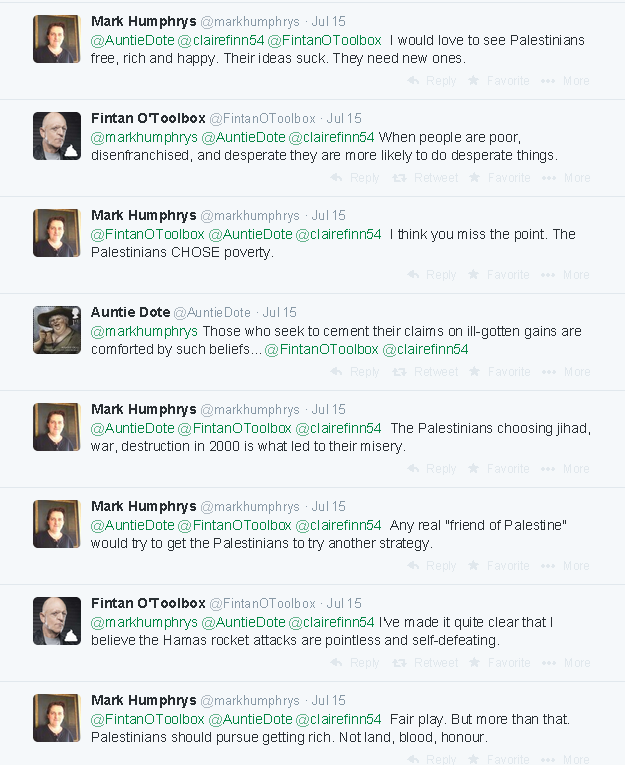
Task: Reply to the "Their ideas suck" tweet
Action: point(432,81)
